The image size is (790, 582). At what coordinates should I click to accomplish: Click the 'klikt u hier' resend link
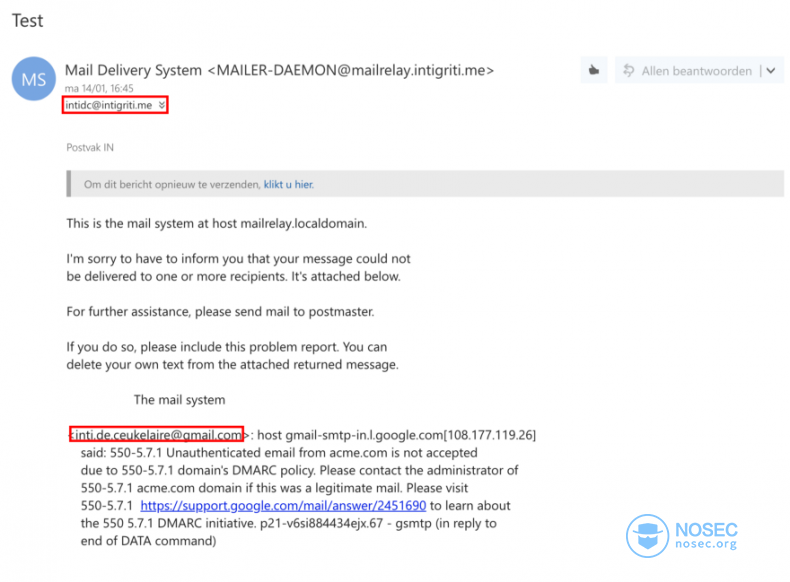289,184
